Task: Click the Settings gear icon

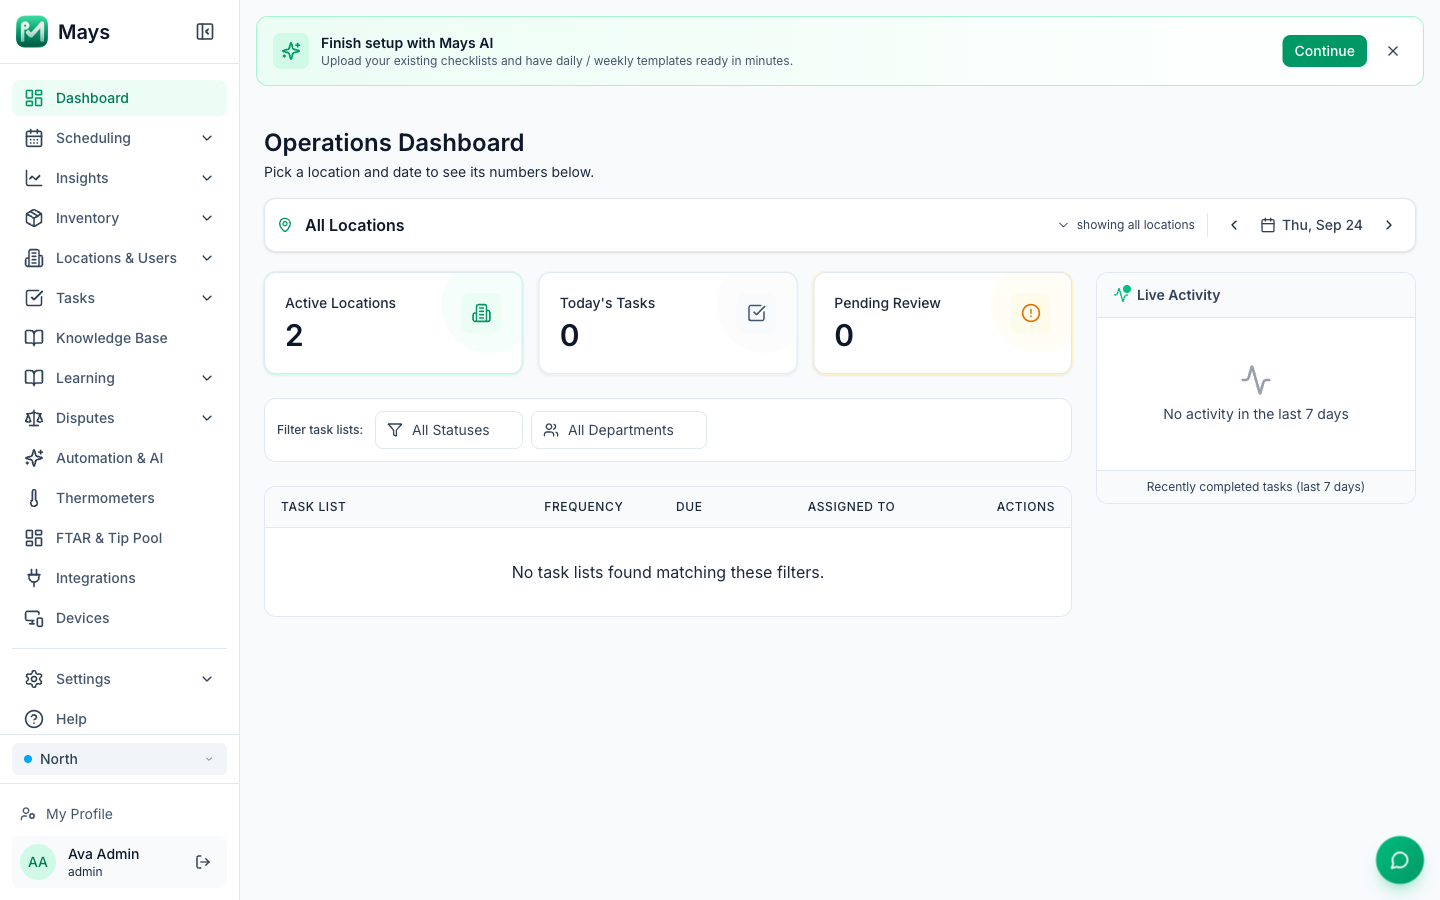Action: (34, 679)
